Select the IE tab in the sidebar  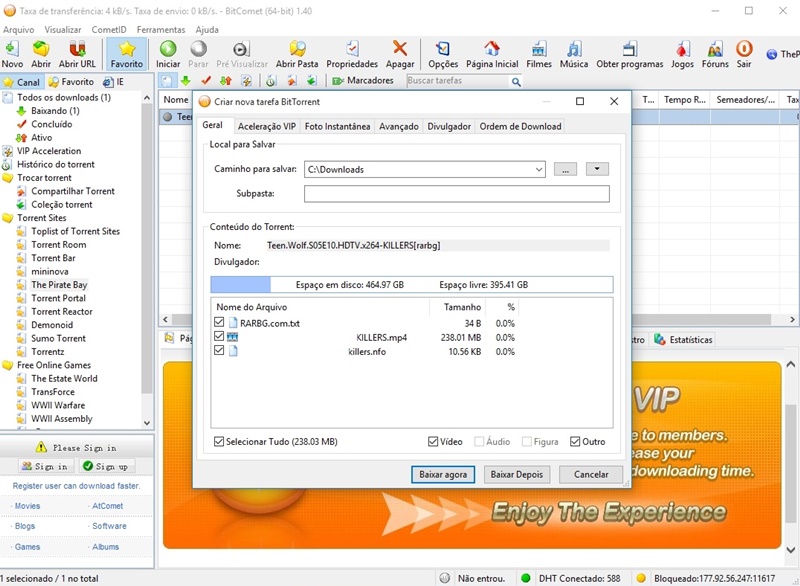[113, 82]
